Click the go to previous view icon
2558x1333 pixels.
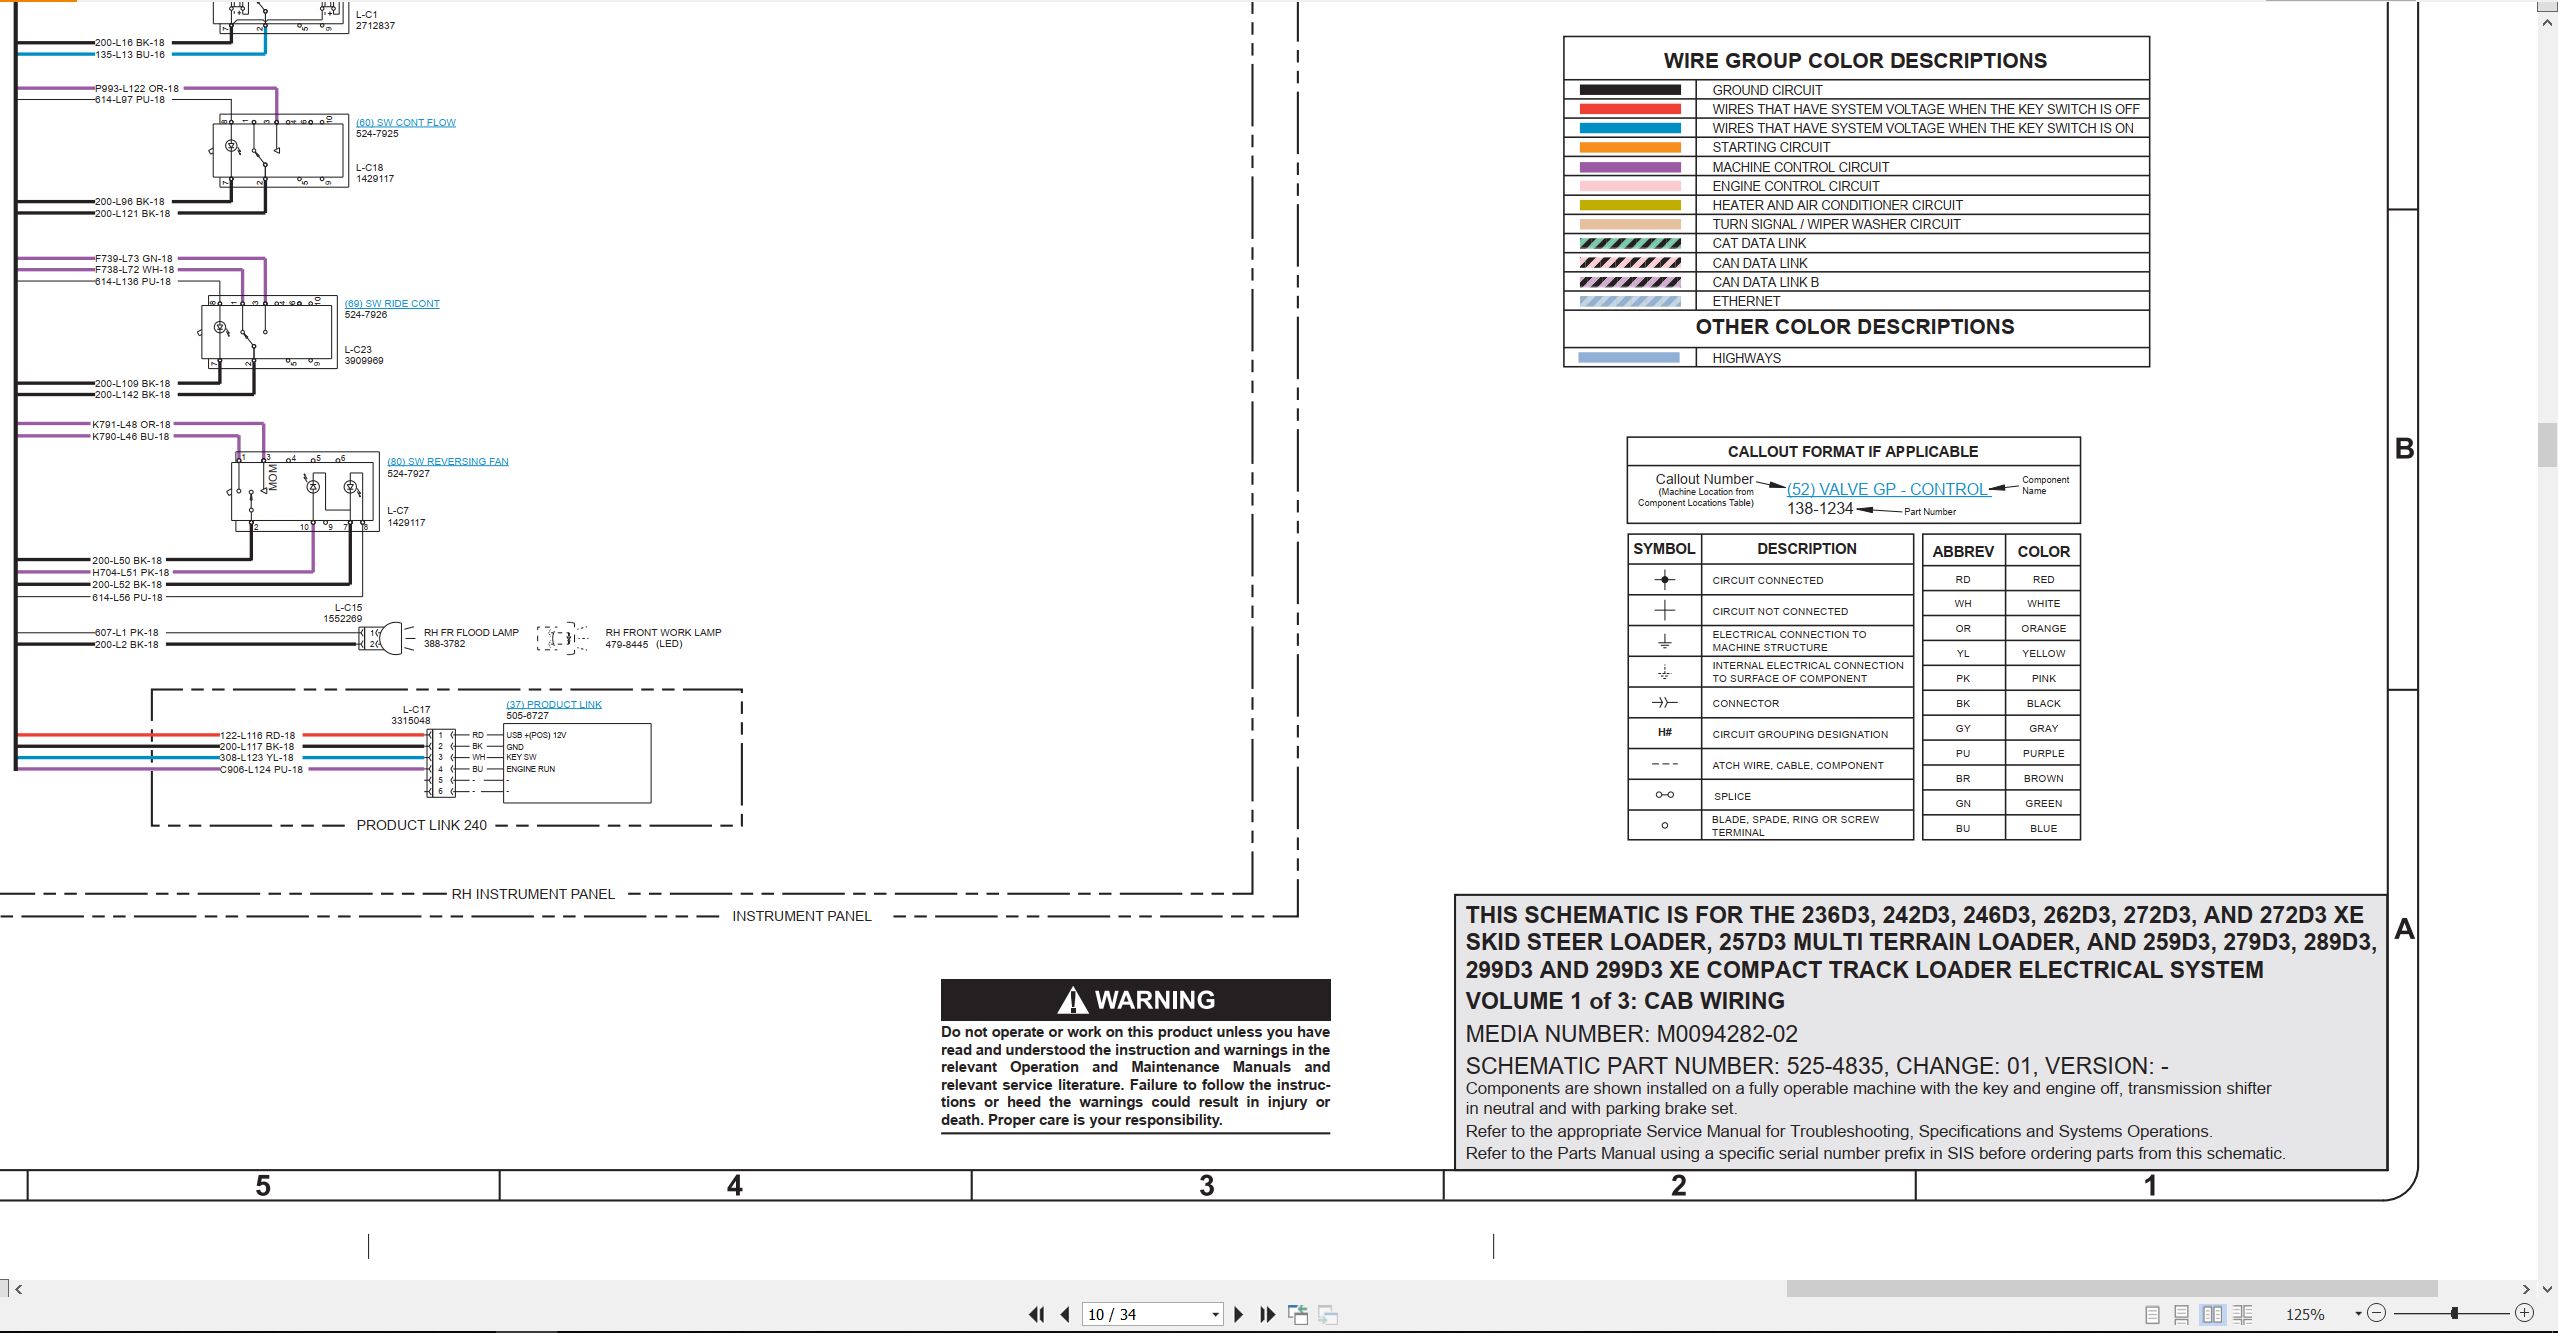coord(1298,1314)
